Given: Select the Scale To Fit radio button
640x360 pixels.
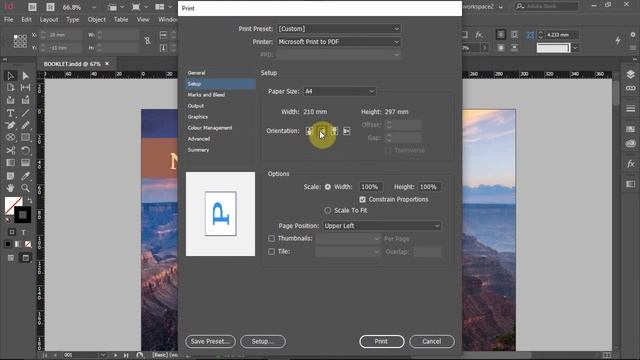Looking at the screenshot, I should click(328, 210).
